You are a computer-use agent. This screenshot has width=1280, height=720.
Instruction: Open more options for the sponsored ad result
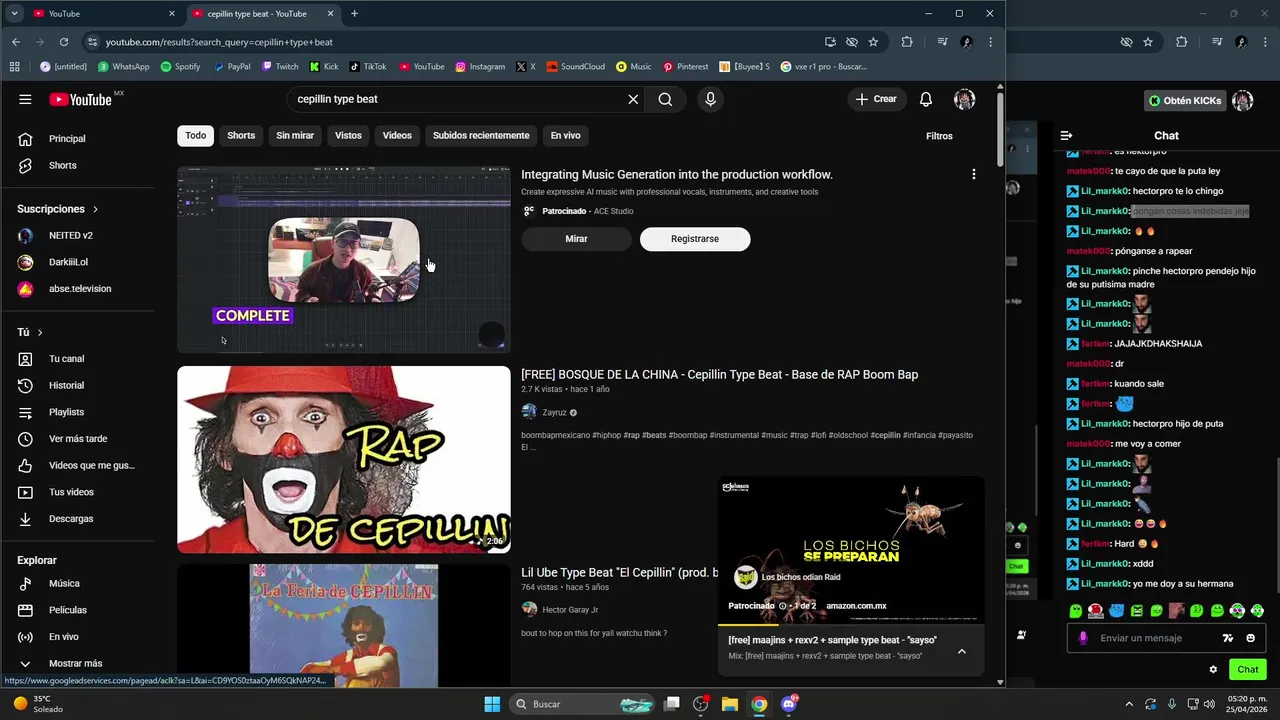click(x=973, y=174)
